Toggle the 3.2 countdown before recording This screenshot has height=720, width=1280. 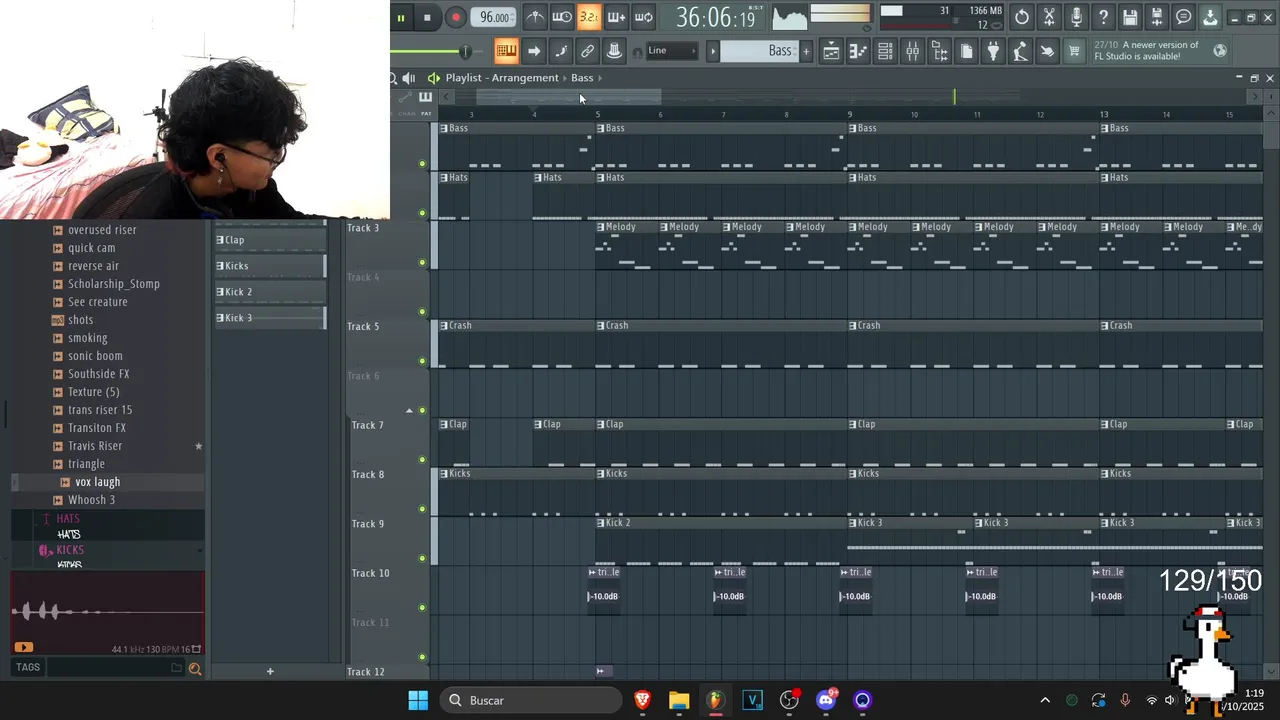589,17
